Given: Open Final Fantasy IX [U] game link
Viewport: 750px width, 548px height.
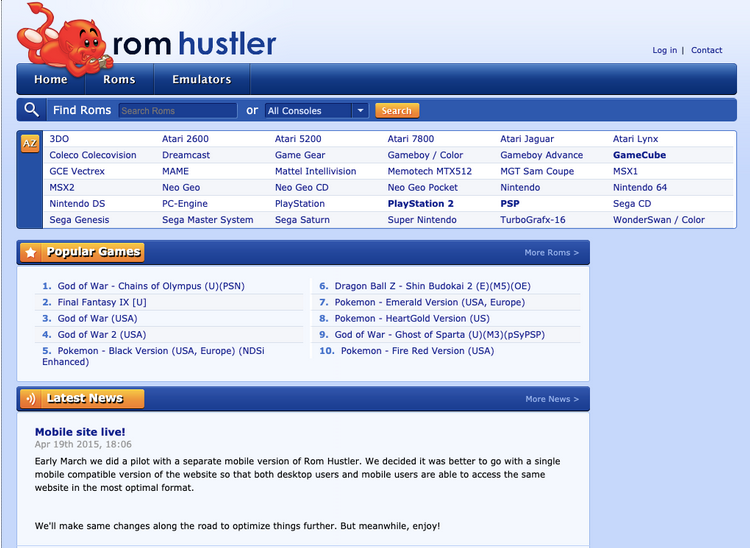Looking at the screenshot, I should click(102, 302).
